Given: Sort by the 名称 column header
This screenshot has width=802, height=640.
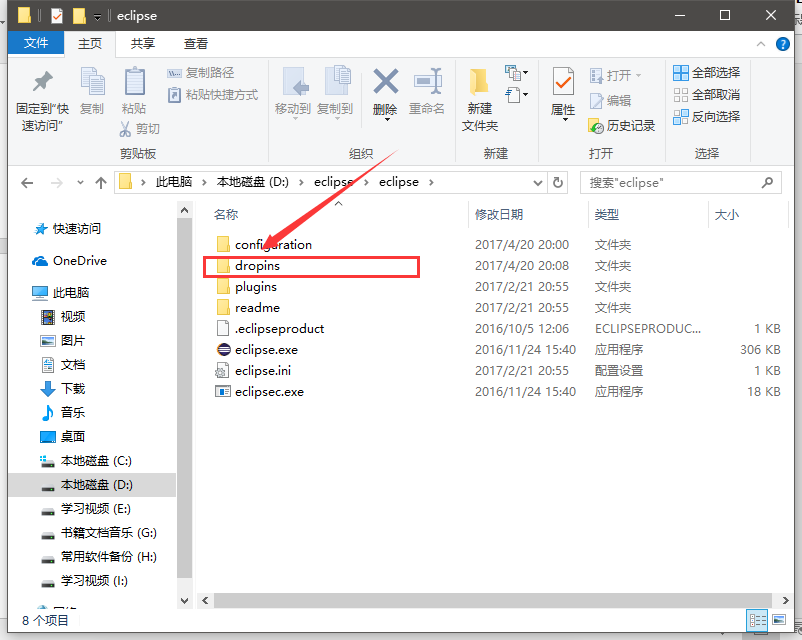Looking at the screenshot, I should tap(226, 215).
